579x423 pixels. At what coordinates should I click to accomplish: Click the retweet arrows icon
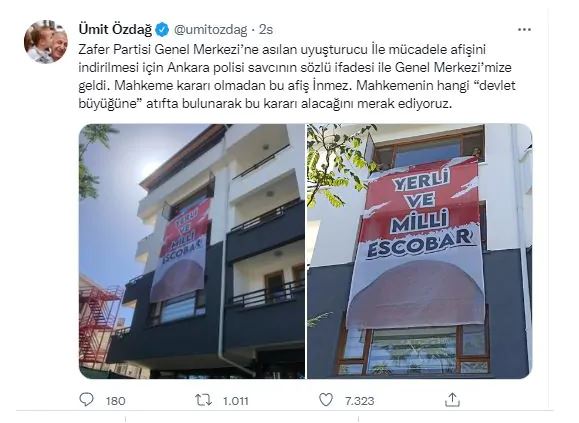click(x=203, y=400)
